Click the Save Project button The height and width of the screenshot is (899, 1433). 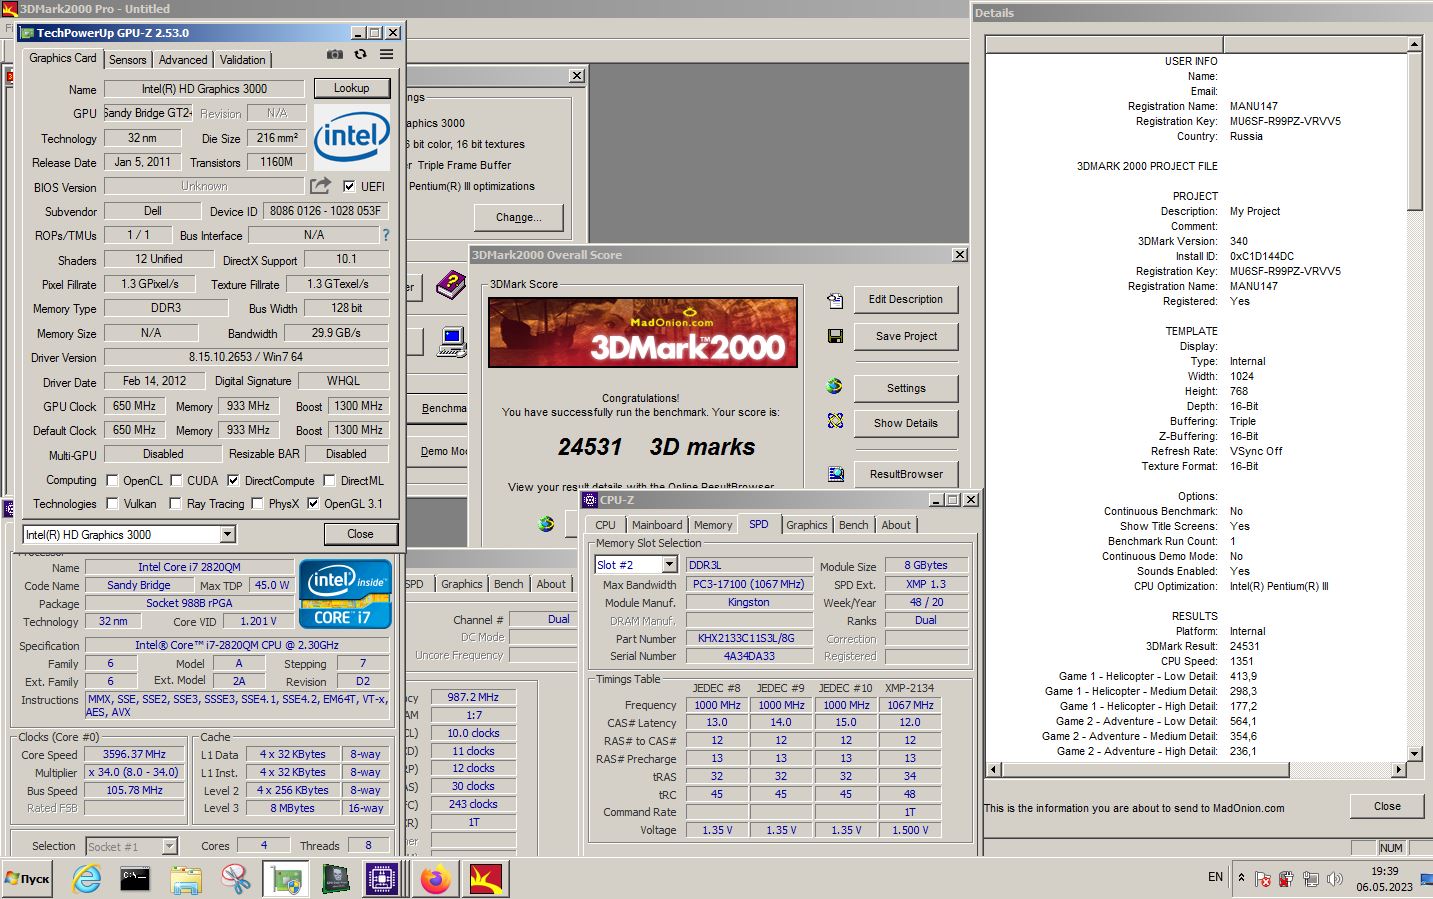tap(906, 336)
